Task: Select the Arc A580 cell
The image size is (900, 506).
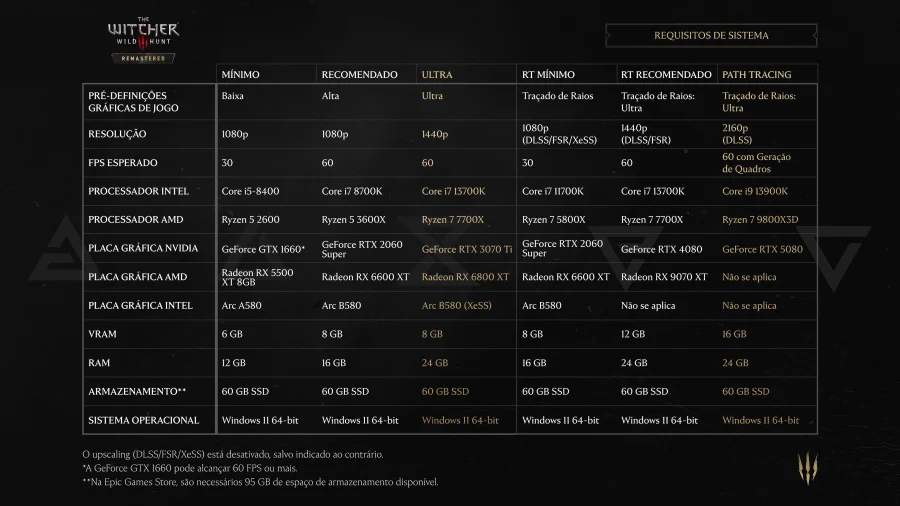Action: tap(241, 305)
